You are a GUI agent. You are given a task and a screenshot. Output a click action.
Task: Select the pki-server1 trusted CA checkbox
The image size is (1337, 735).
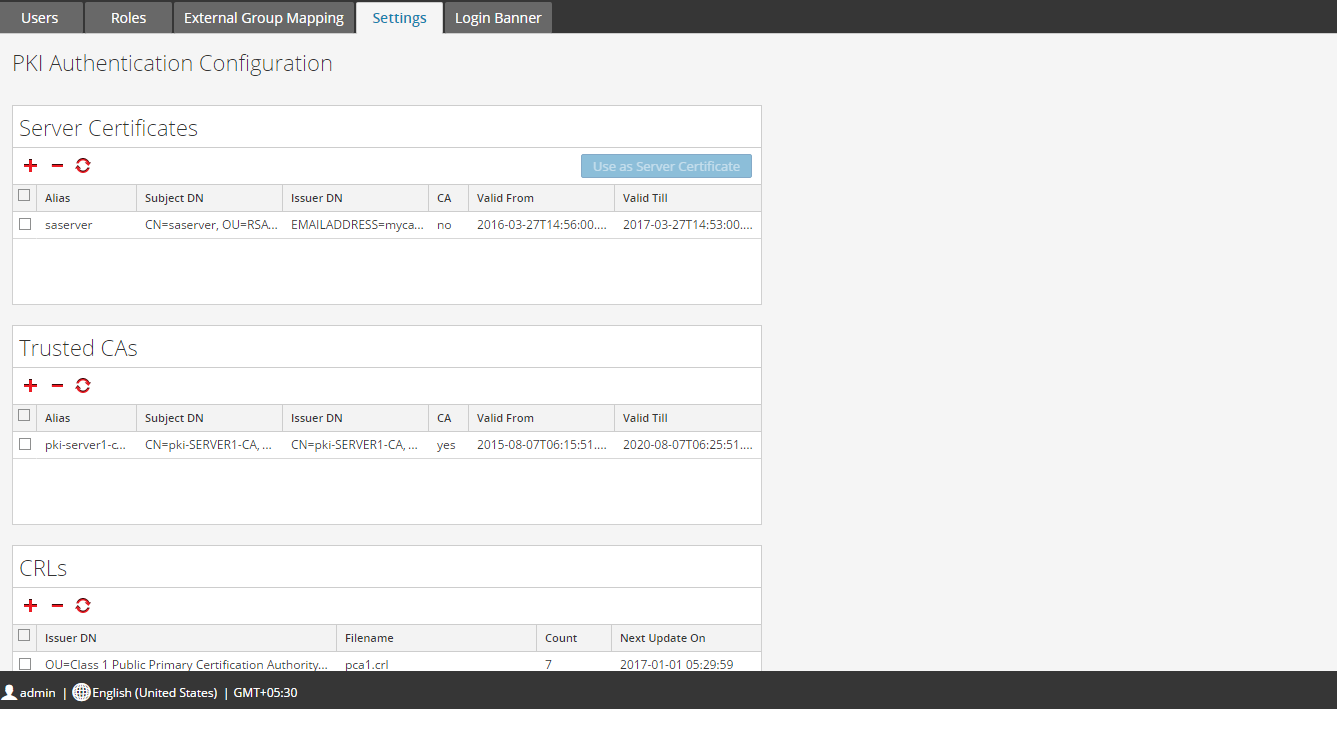25,445
